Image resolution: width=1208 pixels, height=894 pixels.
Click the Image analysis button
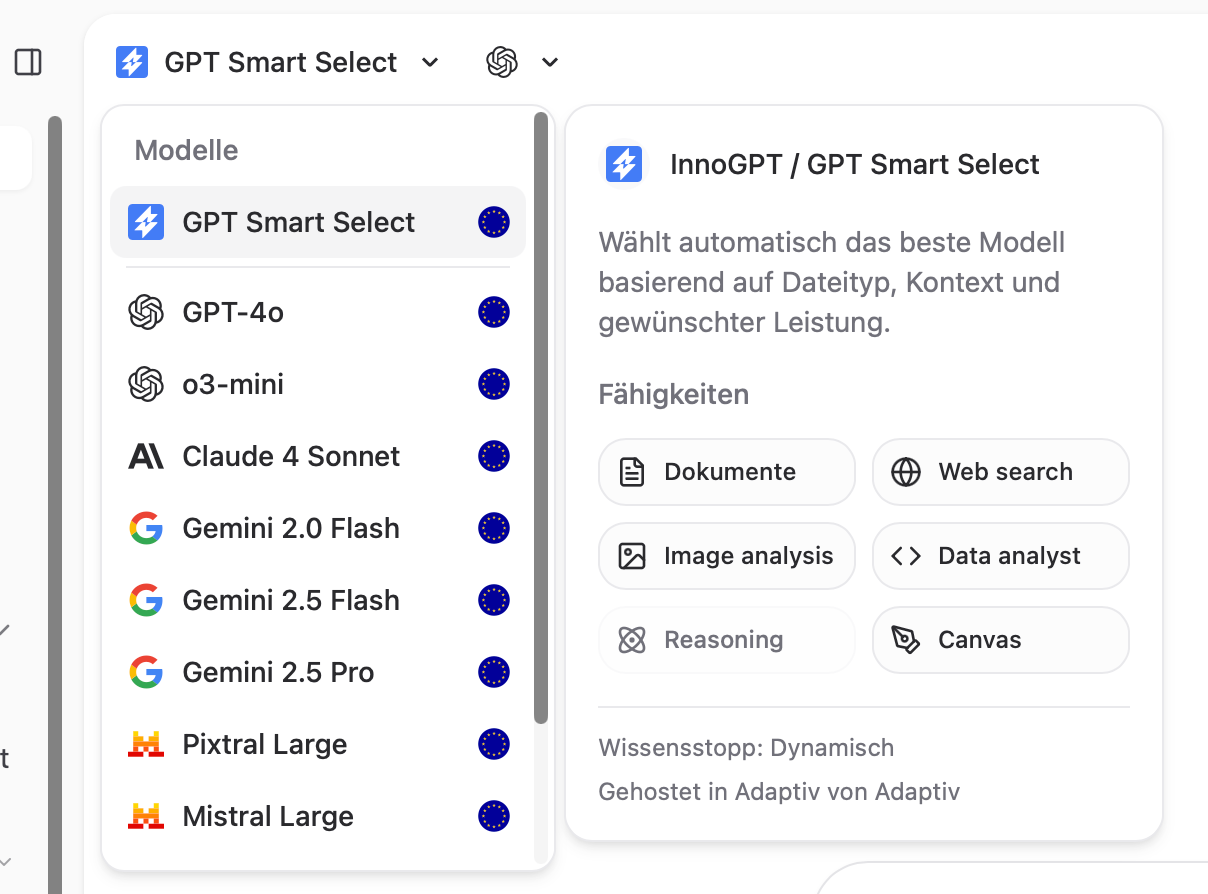click(x=727, y=556)
